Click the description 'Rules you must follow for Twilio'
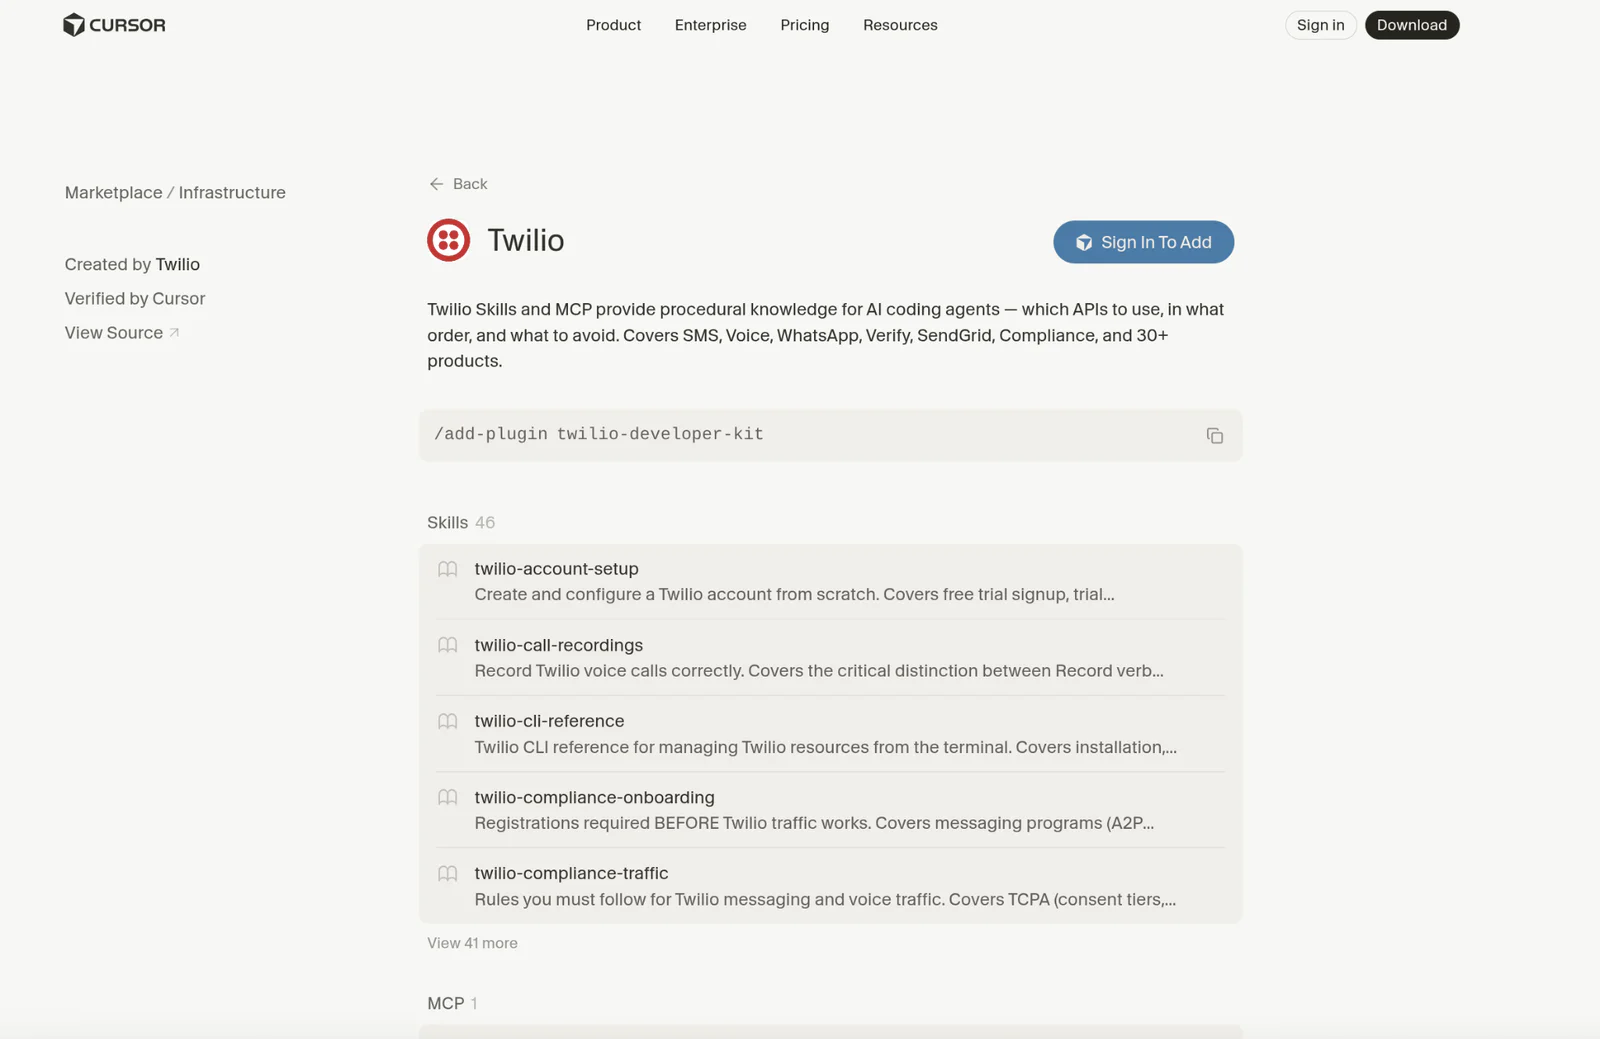The image size is (1600, 1039). [825, 899]
